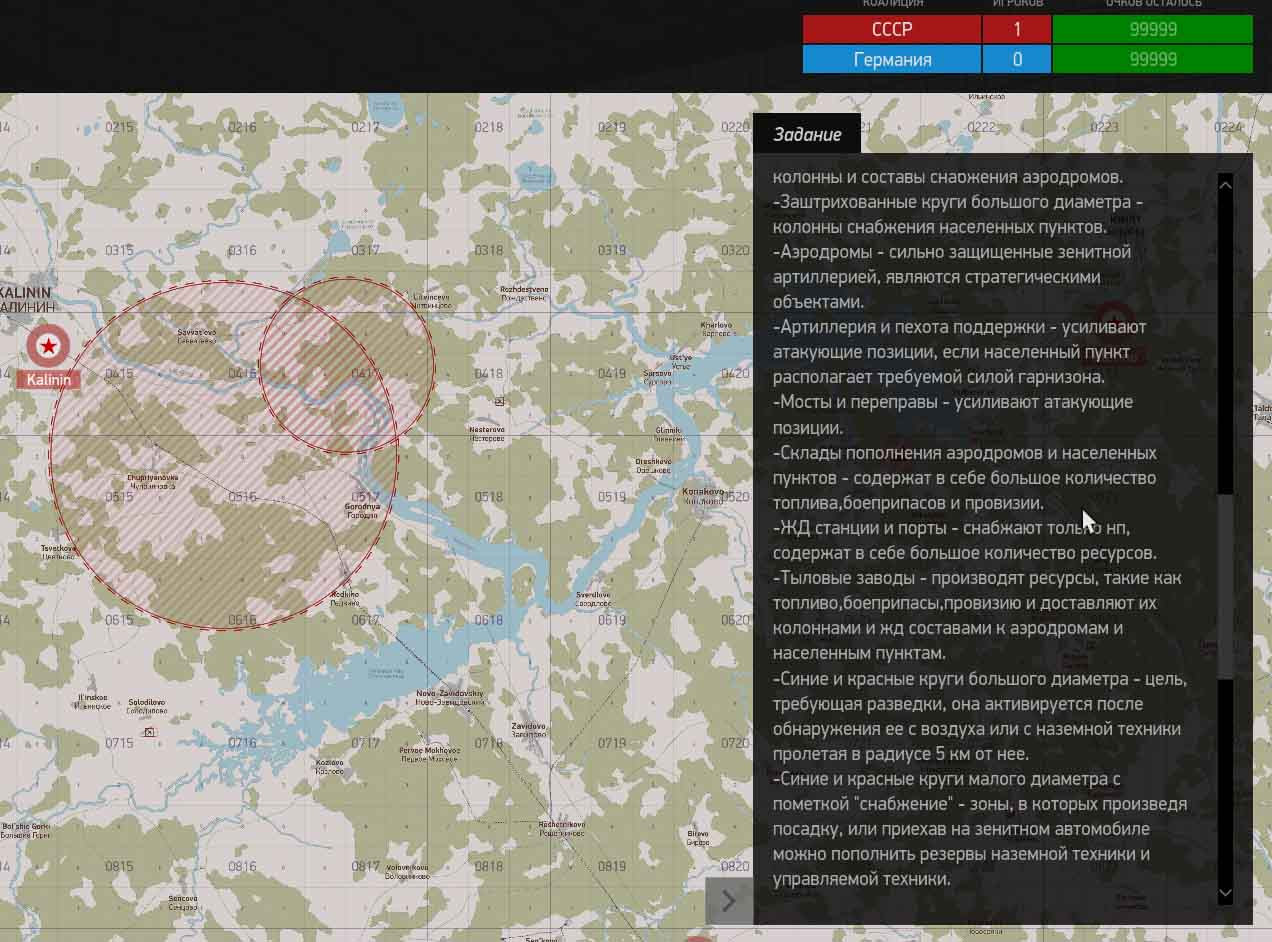This screenshot has width=1272, height=942.
Task: Click the Voloveikovo town label
Action: (x=407, y=871)
